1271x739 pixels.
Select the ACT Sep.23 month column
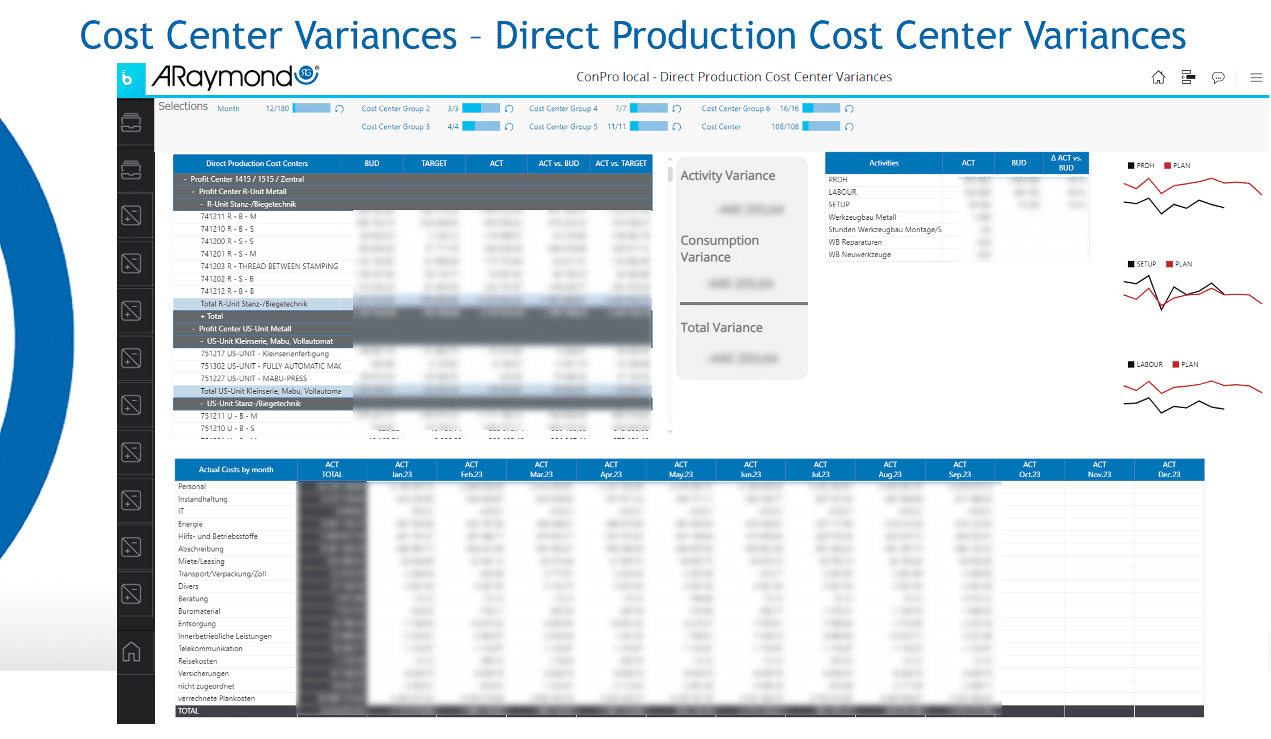point(960,469)
